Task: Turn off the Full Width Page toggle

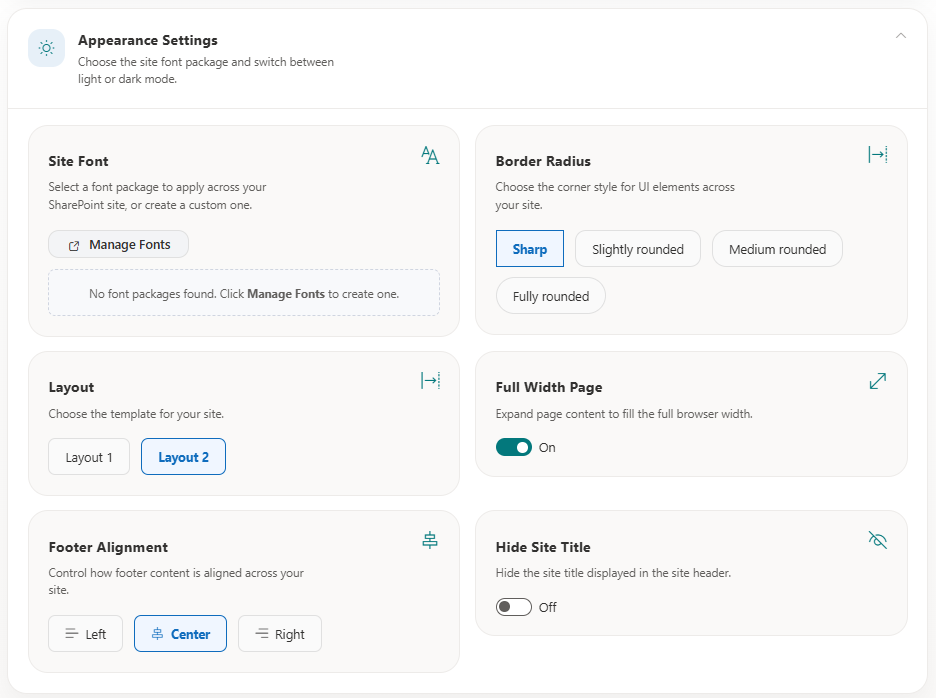Action: 513,447
